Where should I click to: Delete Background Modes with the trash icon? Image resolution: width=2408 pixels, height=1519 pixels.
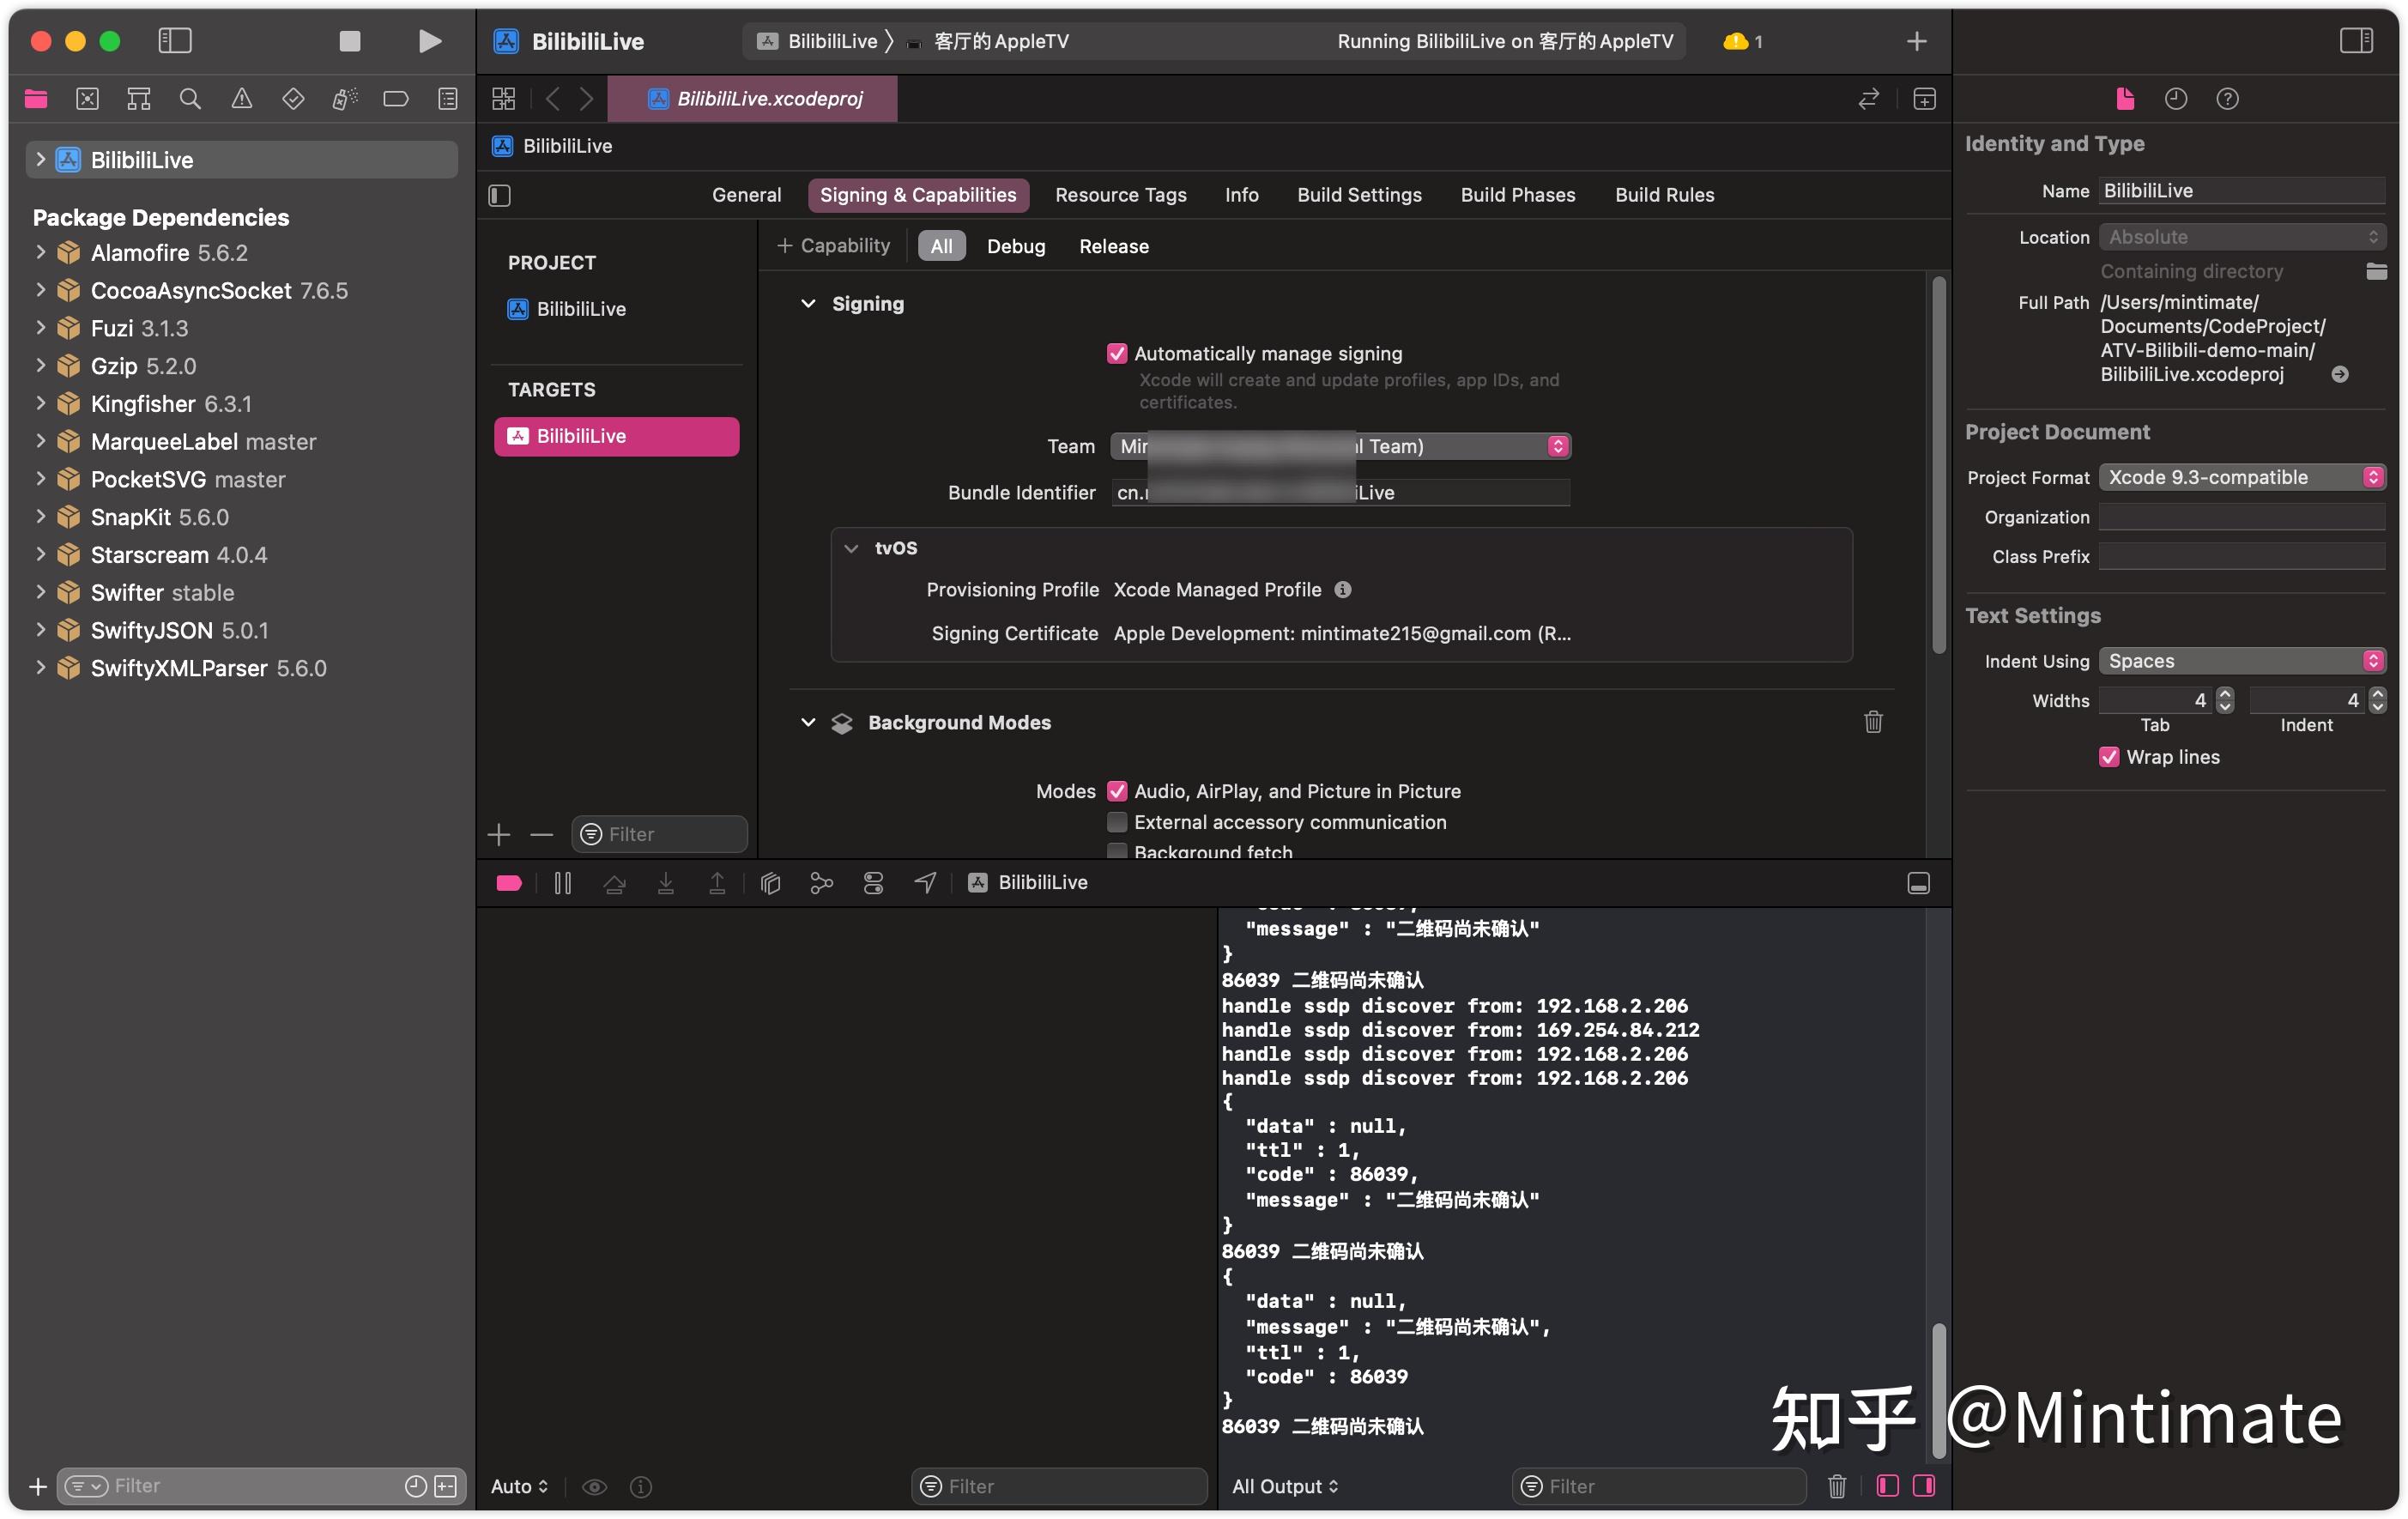point(1874,722)
